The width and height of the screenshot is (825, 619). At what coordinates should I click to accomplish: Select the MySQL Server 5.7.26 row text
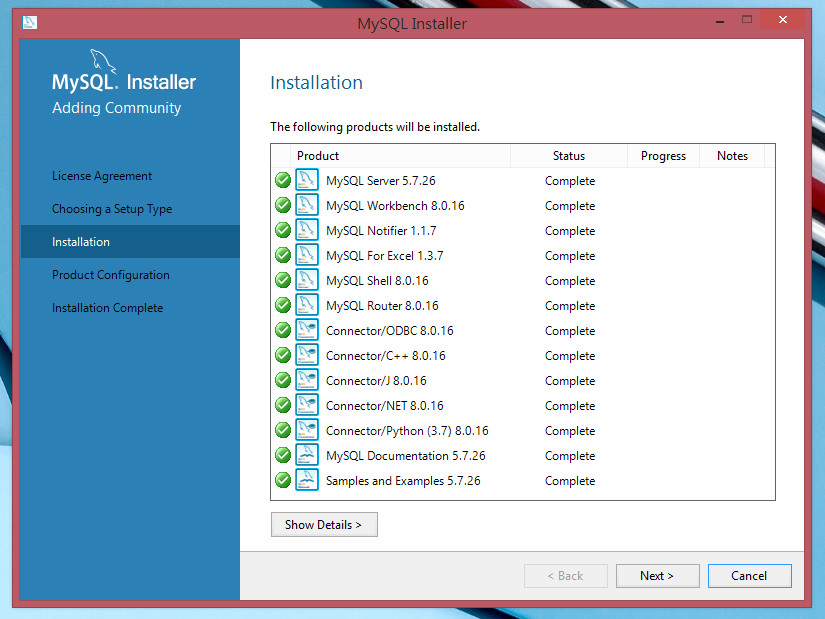click(x=381, y=181)
